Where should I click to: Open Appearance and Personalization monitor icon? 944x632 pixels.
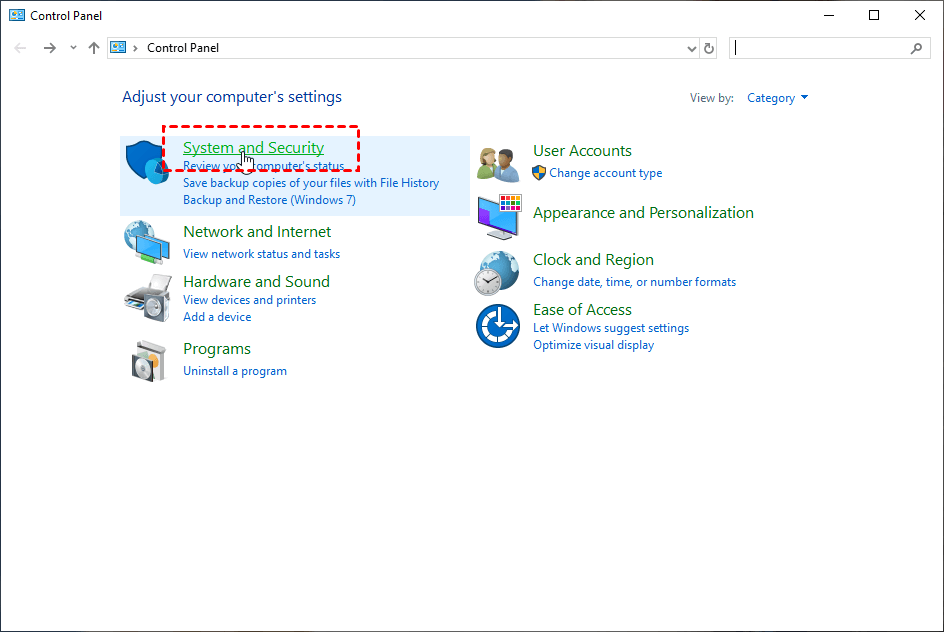click(x=499, y=216)
